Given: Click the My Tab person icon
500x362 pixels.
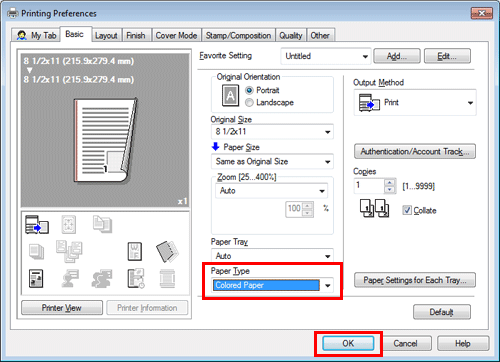Looking at the screenshot, I should point(22,35).
